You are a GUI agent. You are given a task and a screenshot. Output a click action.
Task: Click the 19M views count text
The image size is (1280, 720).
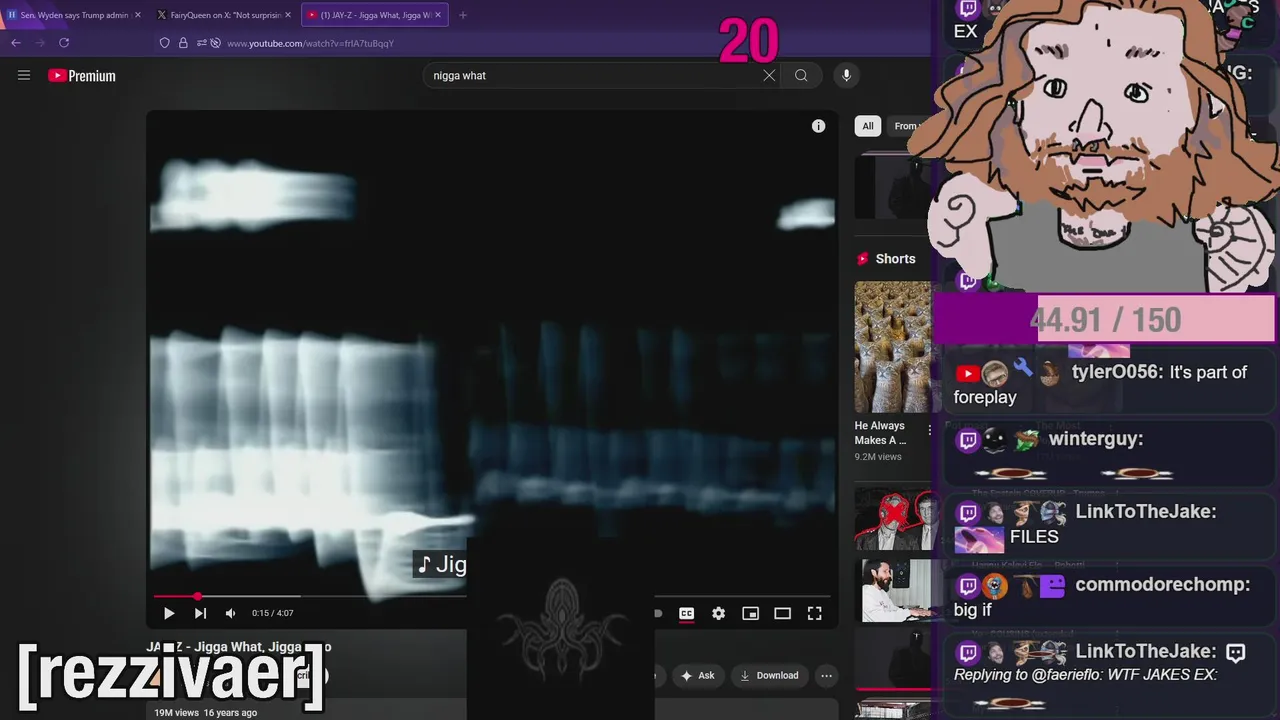coord(177,713)
